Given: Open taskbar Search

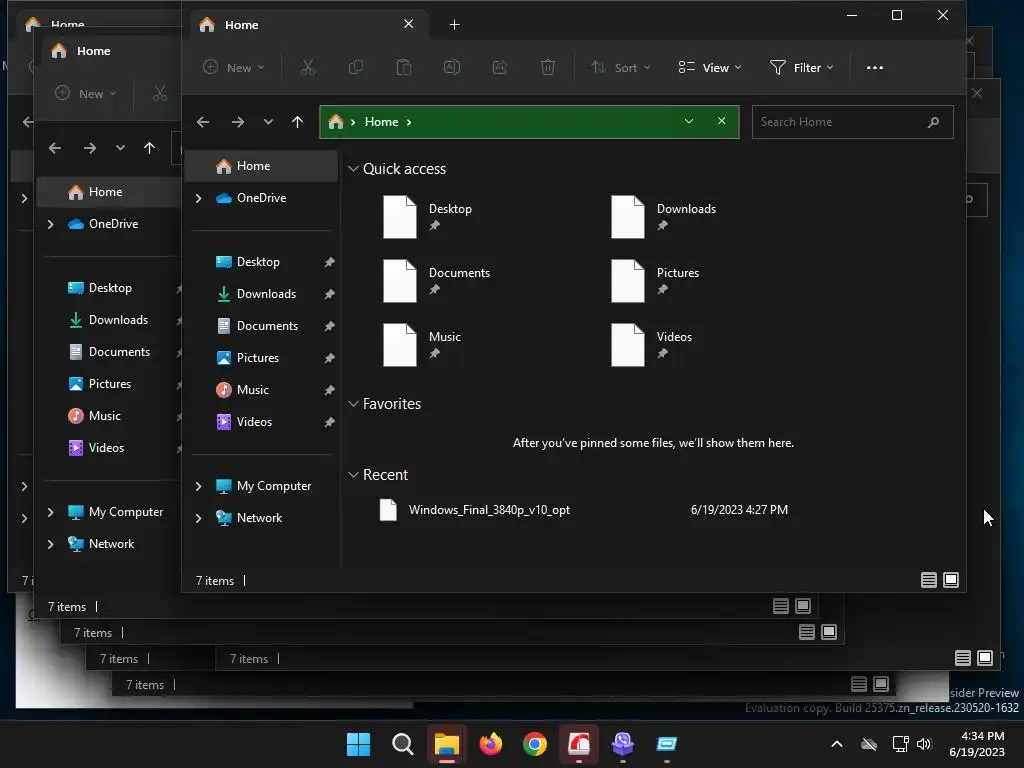Looking at the screenshot, I should click(403, 744).
